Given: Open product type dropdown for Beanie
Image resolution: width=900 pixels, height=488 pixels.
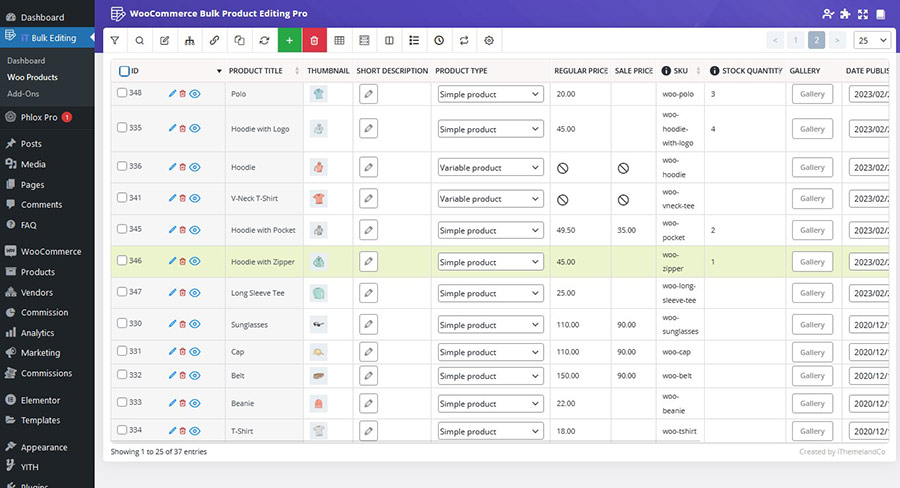Looking at the screenshot, I should (490, 404).
